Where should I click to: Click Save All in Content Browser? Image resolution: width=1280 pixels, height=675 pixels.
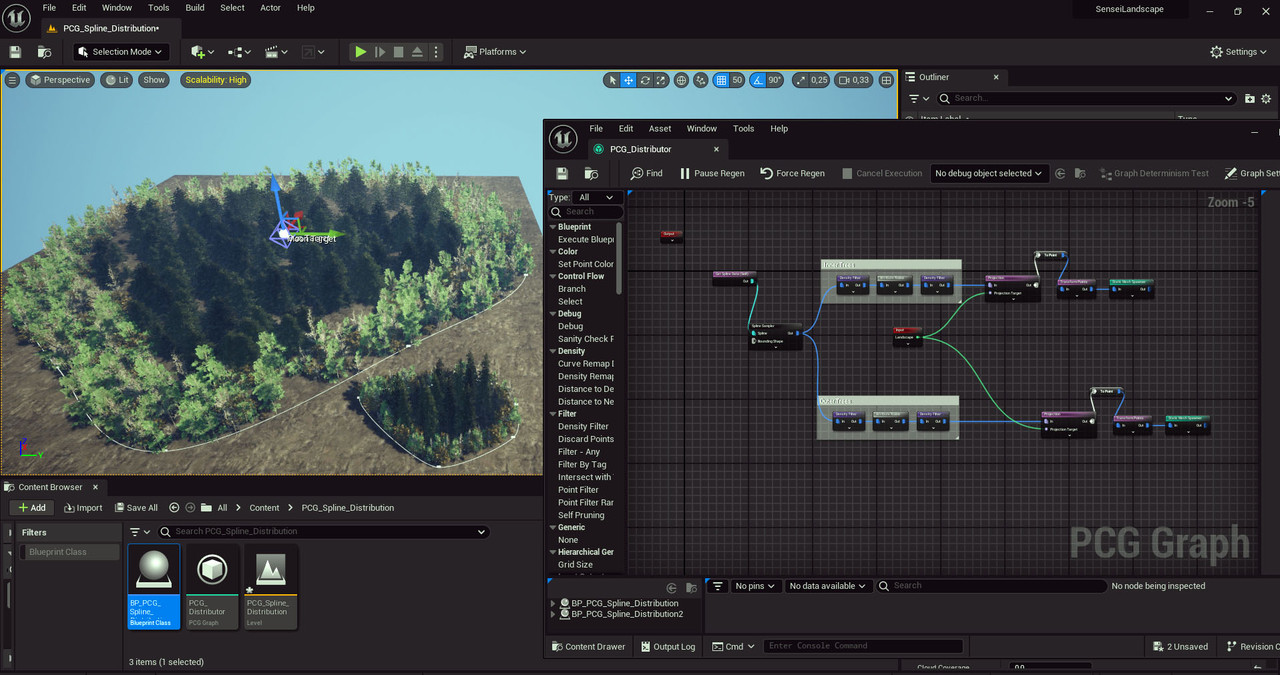pos(136,508)
